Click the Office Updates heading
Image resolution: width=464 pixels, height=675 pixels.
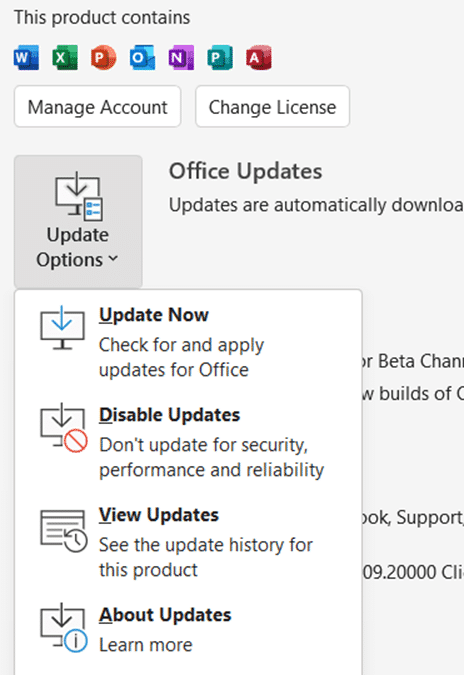click(x=245, y=171)
